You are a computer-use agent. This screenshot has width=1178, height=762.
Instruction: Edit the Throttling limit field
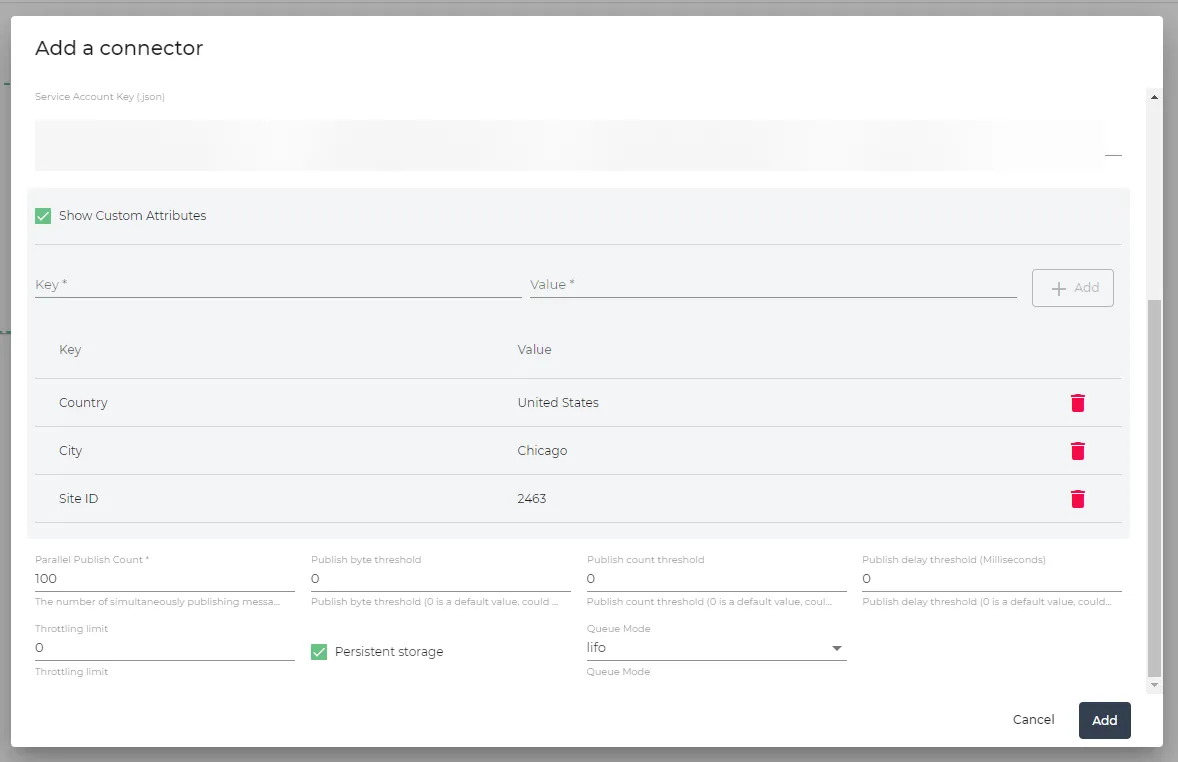(165, 648)
